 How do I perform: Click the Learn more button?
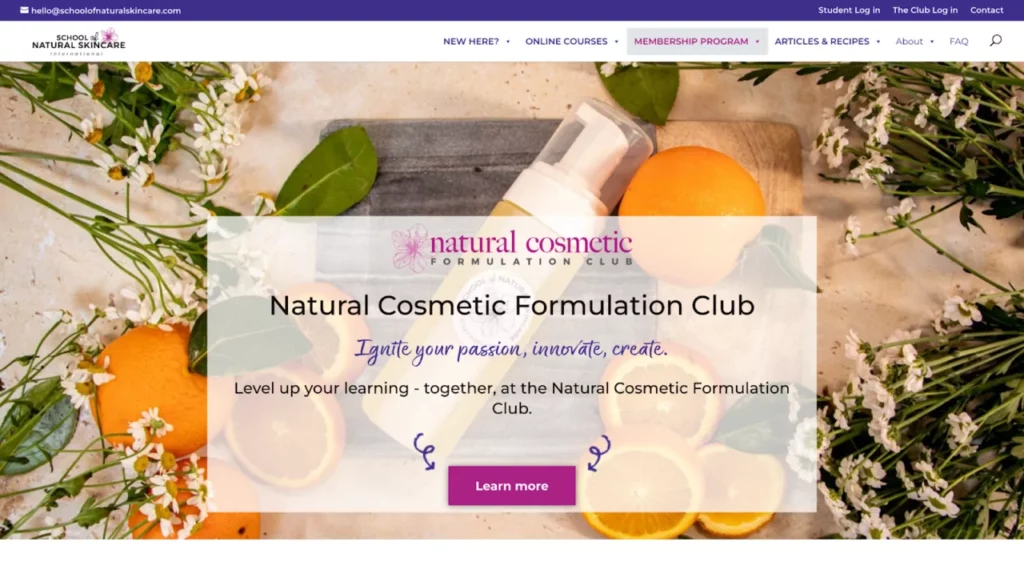pyautogui.click(x=511, y=486)
